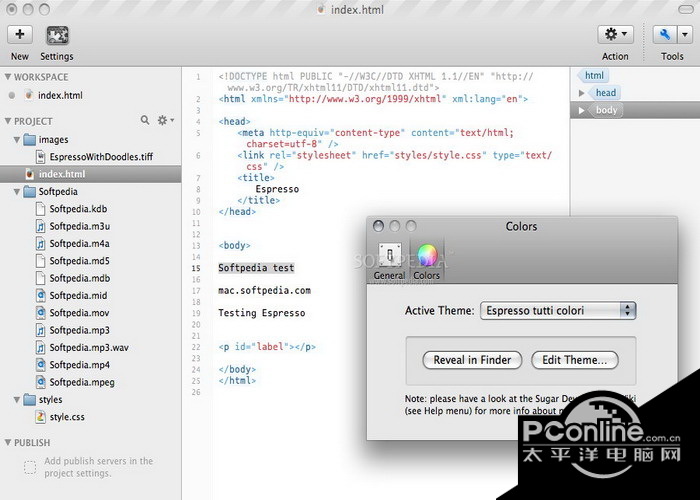Image resolution: width=700 pixels, height=500 pixels.
Task: Select Softpedia.mp3.wav file icon
Action: point(41,347)
